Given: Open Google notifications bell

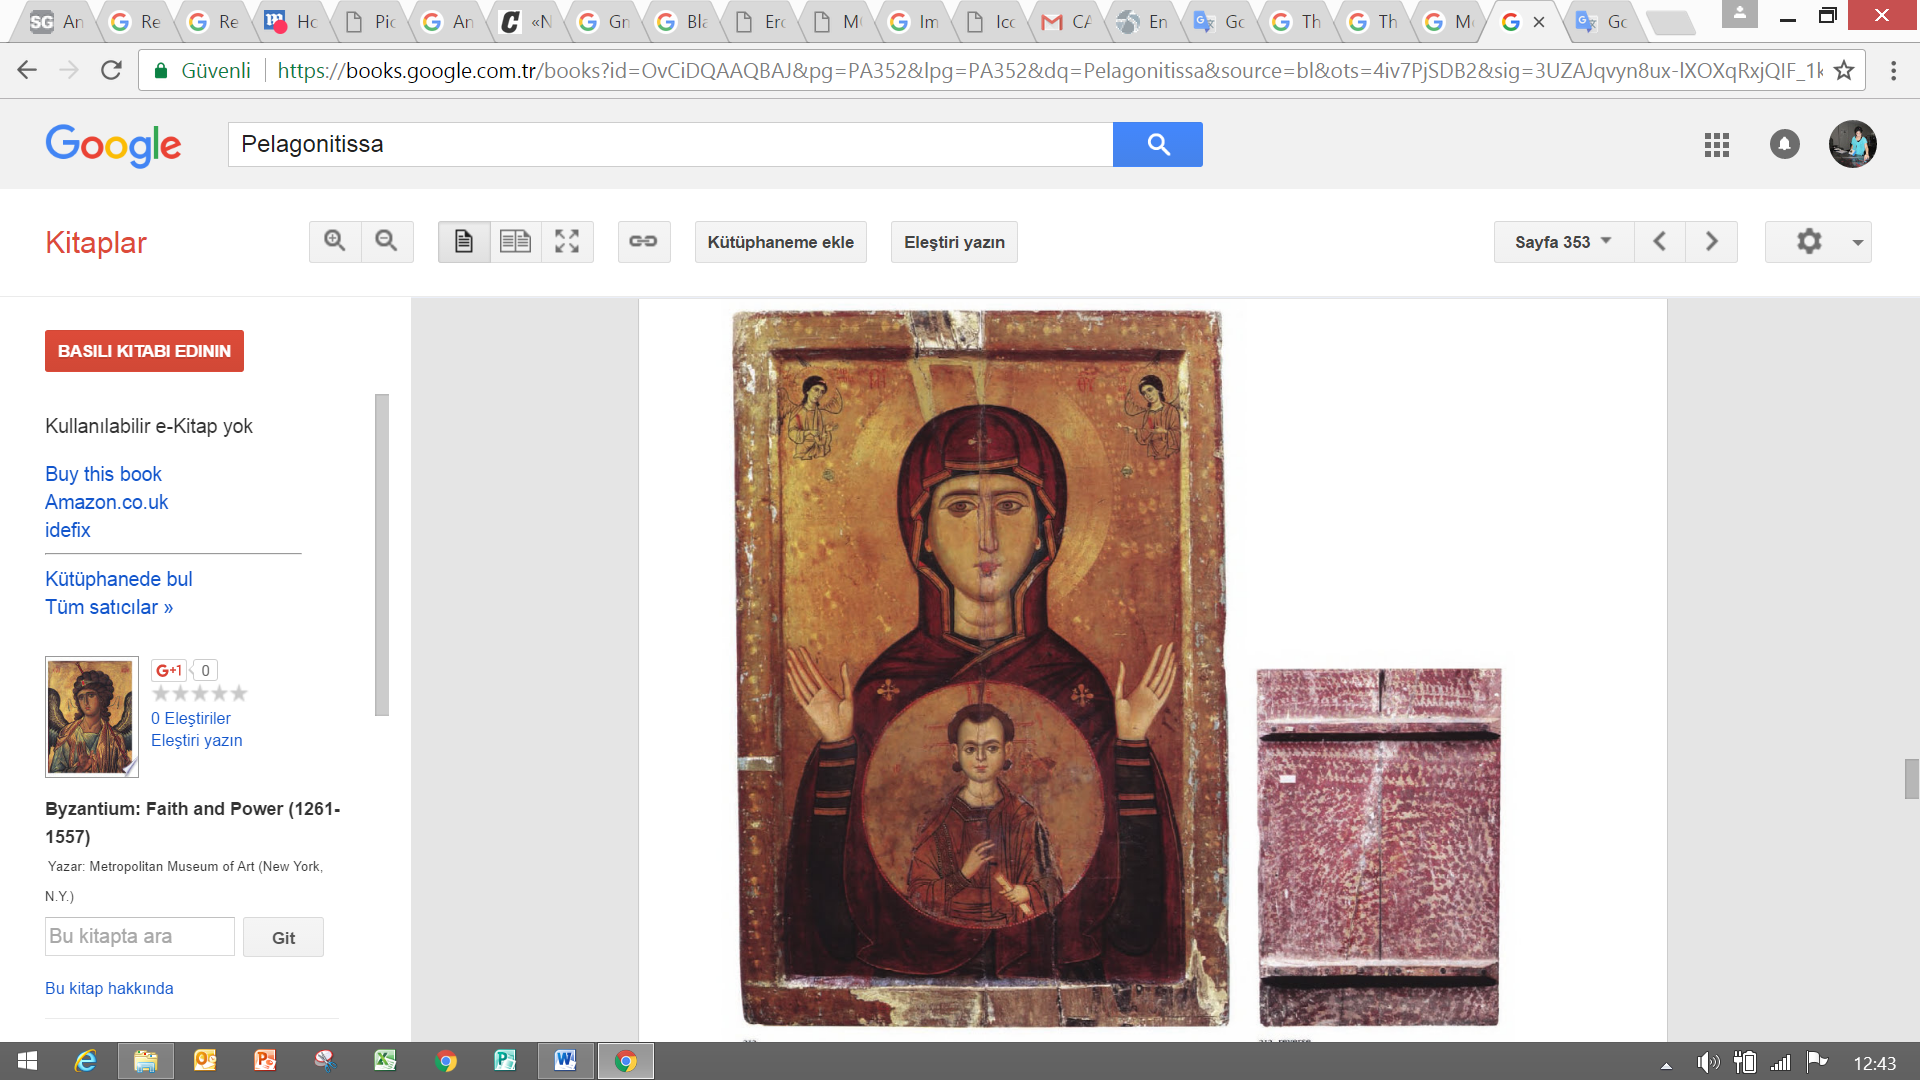Looking at the screenshot, I should point(1785,145).
